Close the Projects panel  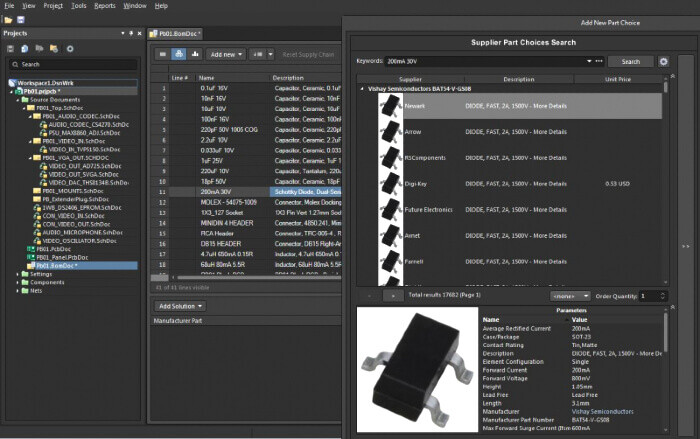coord(139,33)
